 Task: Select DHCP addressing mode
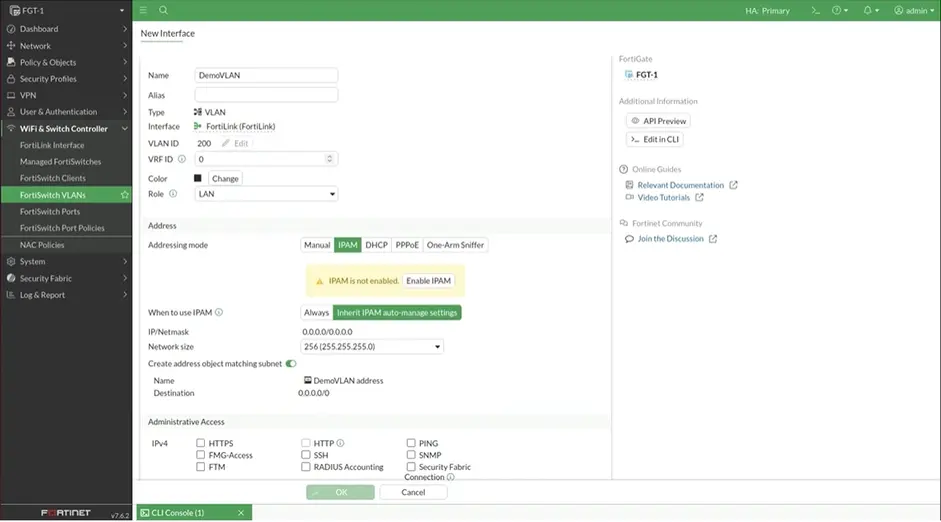[376, 245]
